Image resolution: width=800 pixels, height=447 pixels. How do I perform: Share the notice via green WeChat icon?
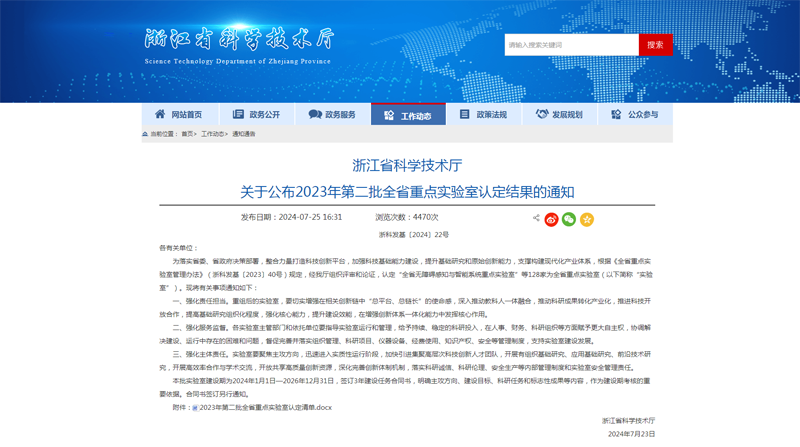coord(569,219)
